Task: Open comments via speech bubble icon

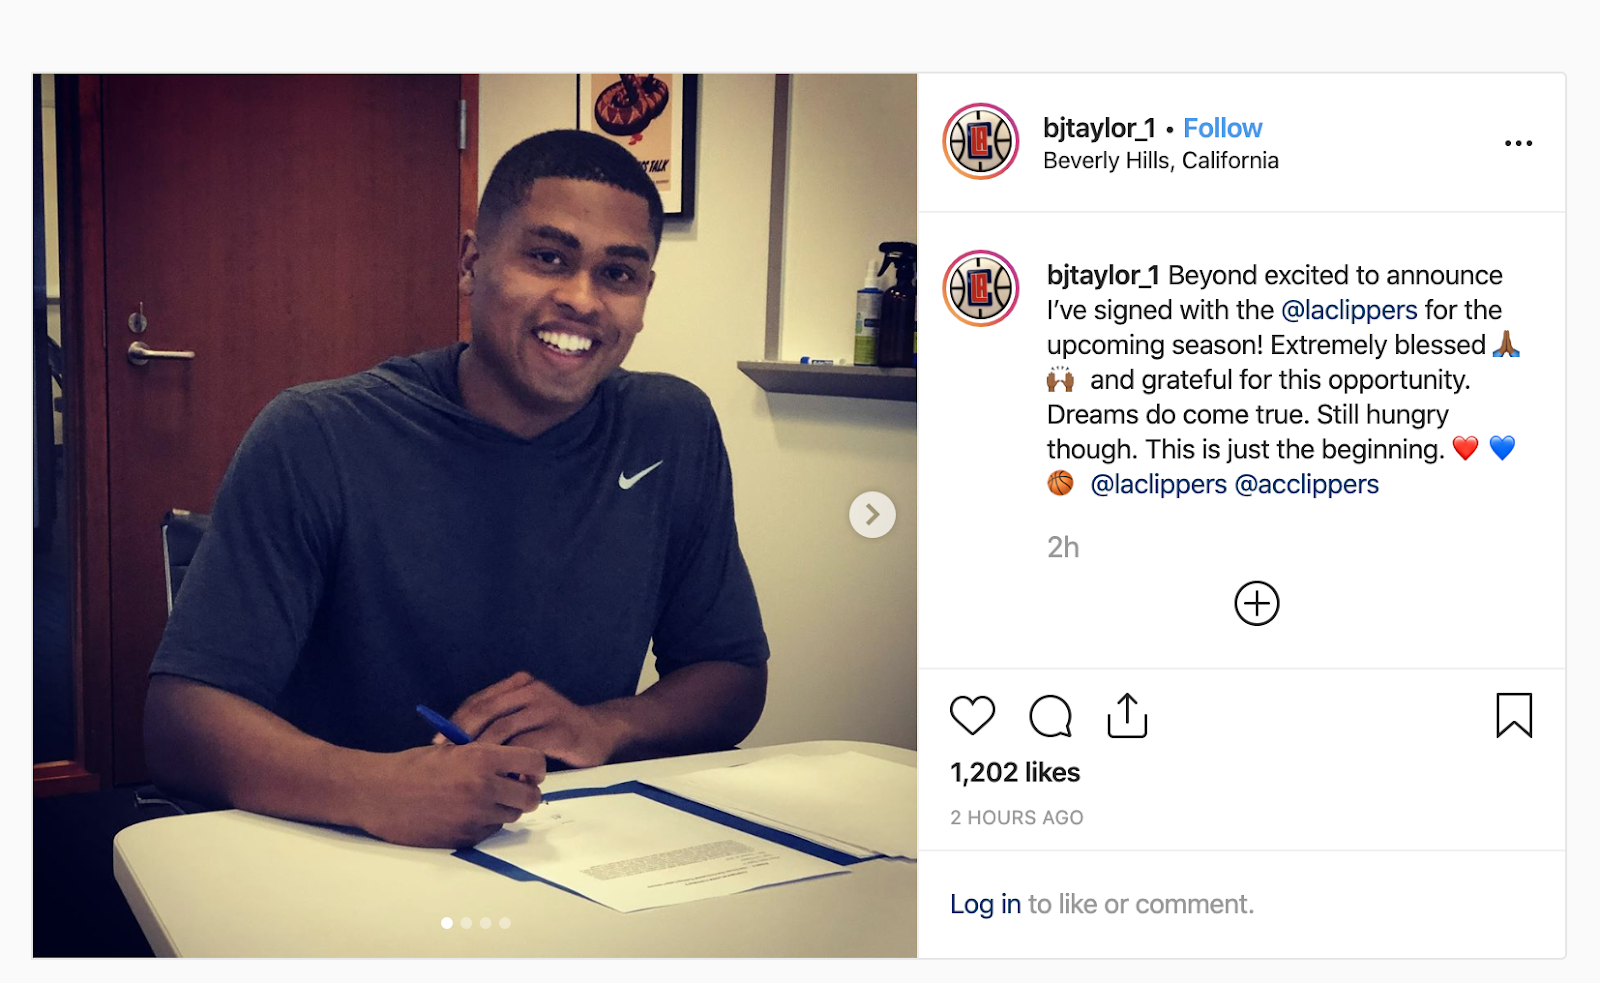Action: click(x=1050, y=716)
